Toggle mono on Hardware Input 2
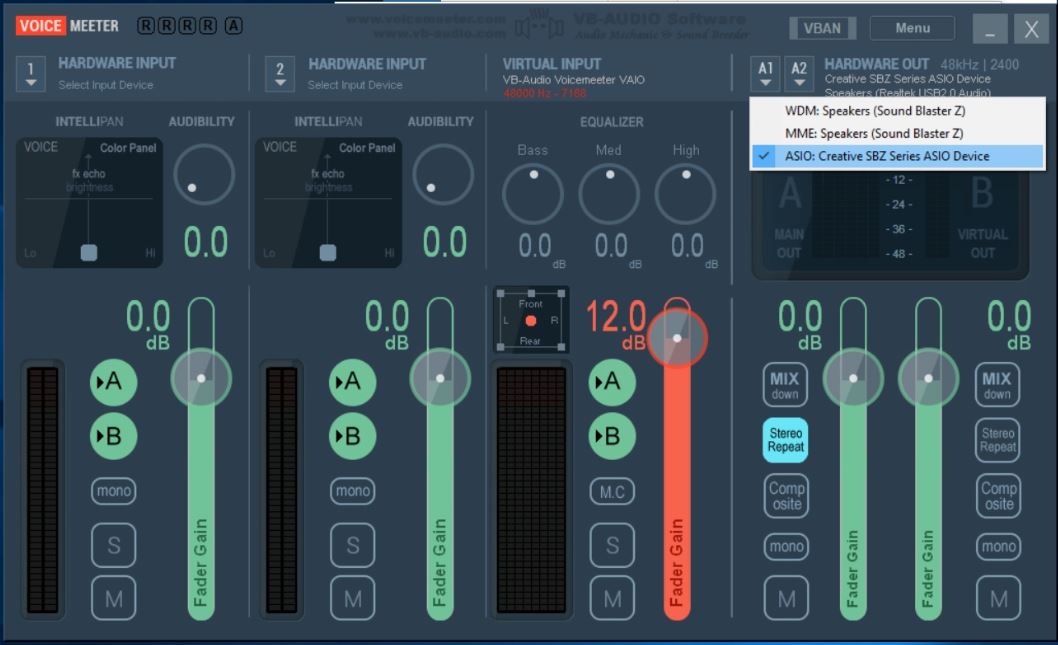Image resolution: width=1058 pixels, height=645 pixels. click(352, 490)
